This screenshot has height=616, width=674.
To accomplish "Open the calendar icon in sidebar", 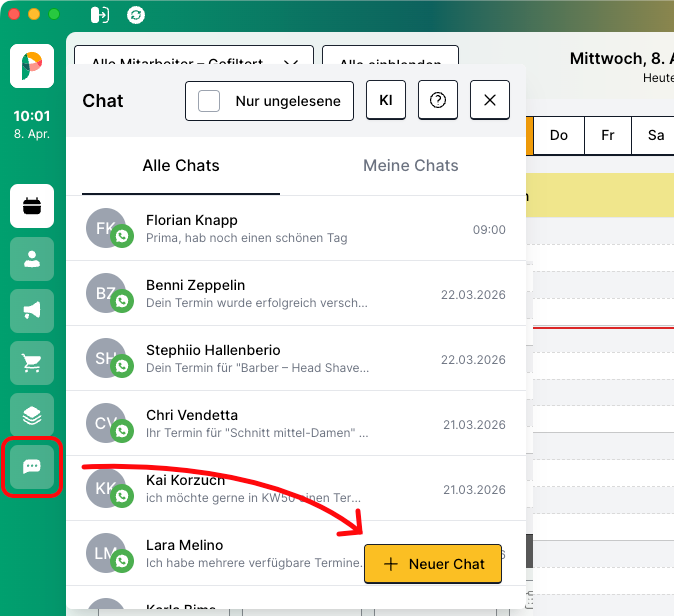I will click(32, 207).
